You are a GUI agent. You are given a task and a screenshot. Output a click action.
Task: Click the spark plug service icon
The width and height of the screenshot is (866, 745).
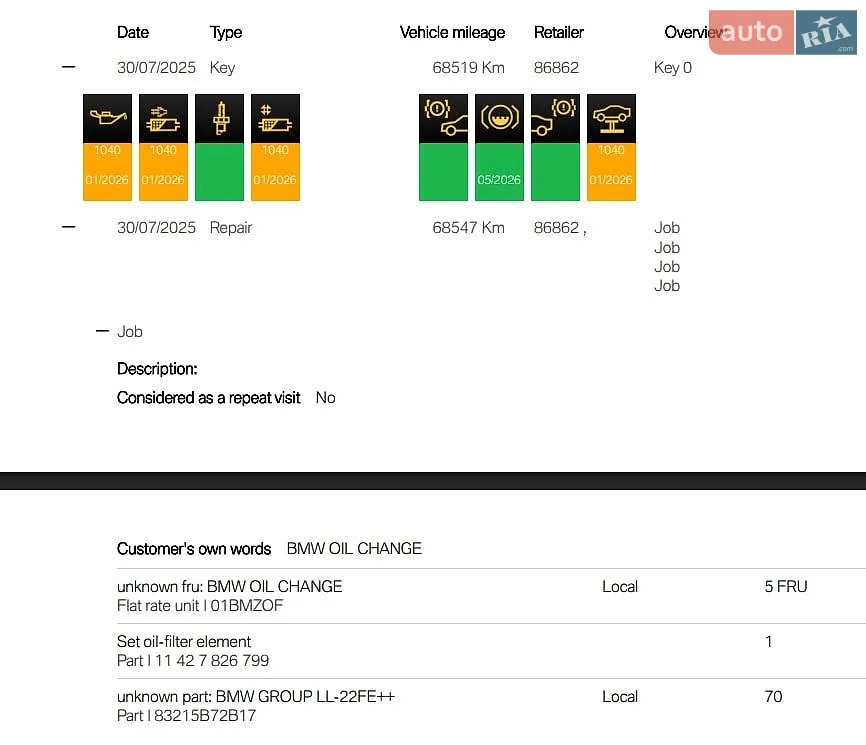pos(219,118)
